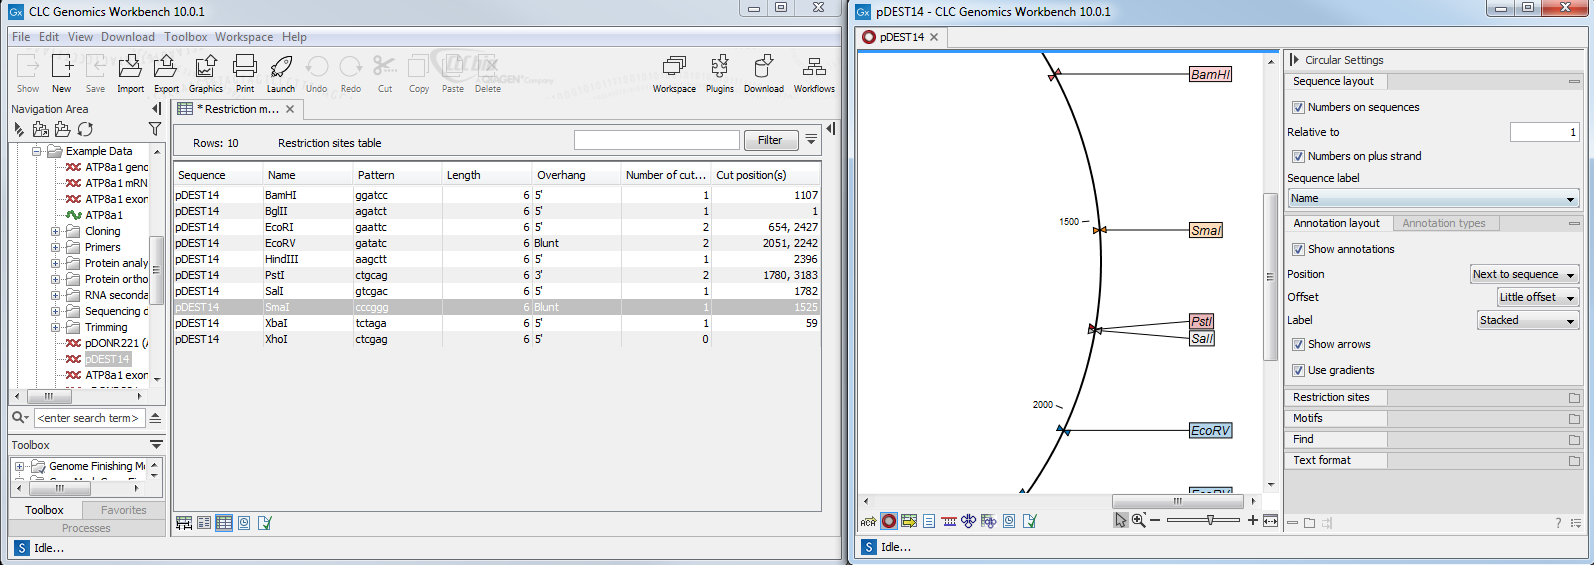Toggle Use gradients checkbox
Viewport: 1594px width, 565px height.
pyautogui.click(x=1298, y=371)
